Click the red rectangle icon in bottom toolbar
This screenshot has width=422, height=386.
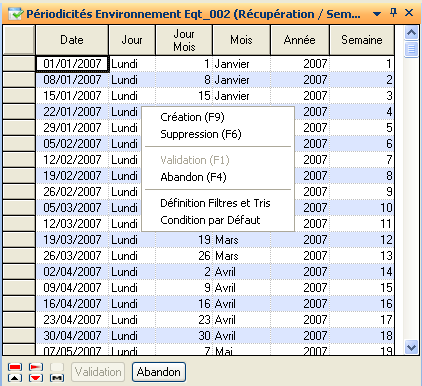tap(15, 367)
